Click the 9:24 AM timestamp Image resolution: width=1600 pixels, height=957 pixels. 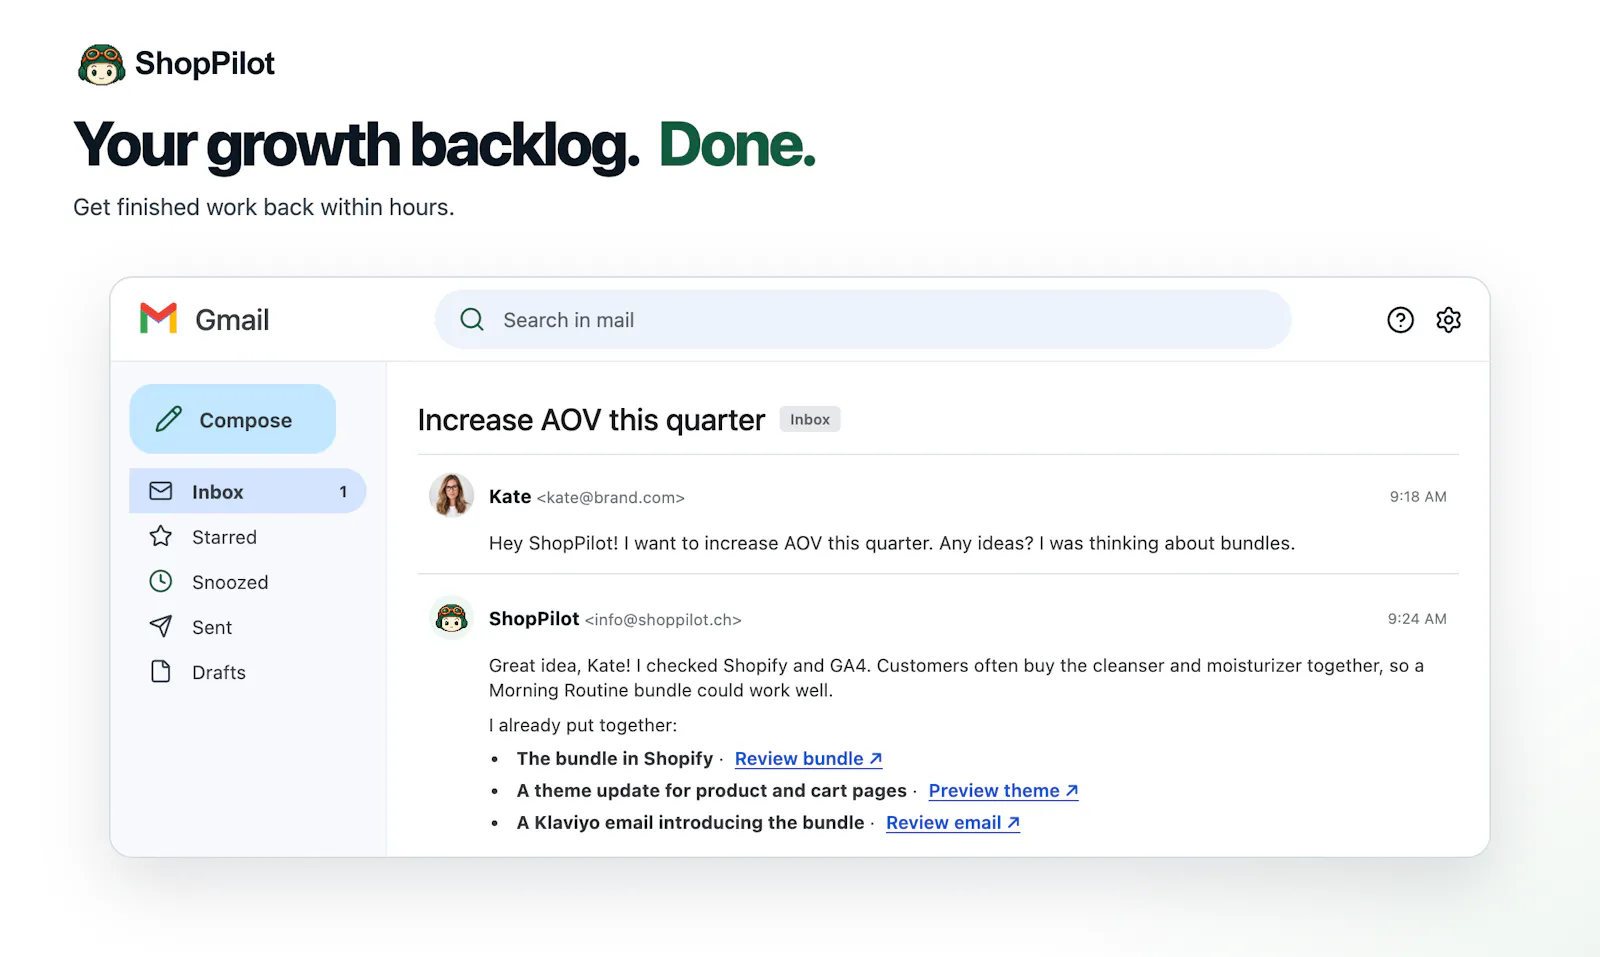(1417, 618)
